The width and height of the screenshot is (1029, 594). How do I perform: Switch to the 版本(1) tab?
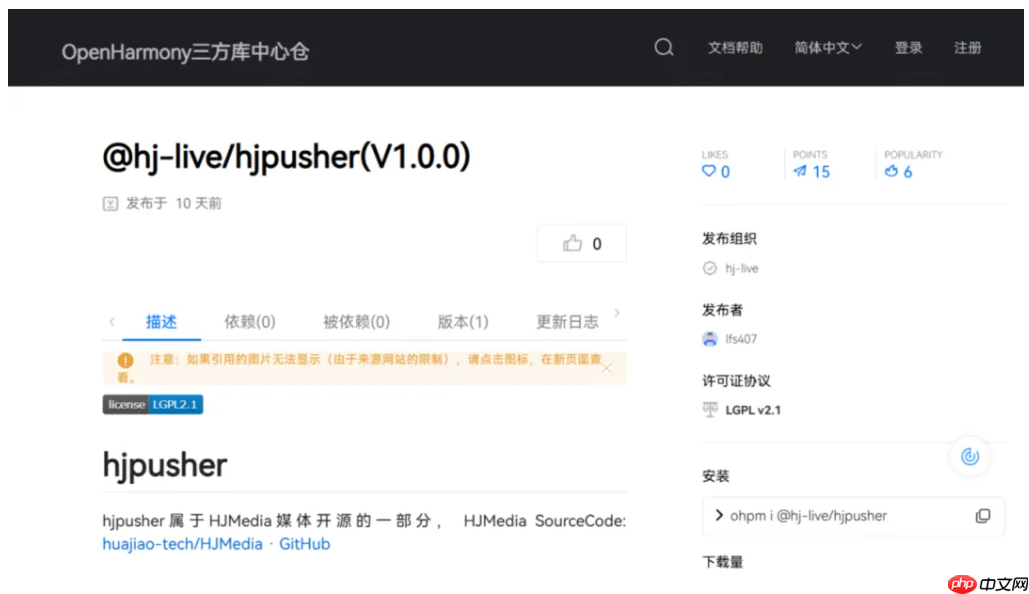(x=462, y=321)
